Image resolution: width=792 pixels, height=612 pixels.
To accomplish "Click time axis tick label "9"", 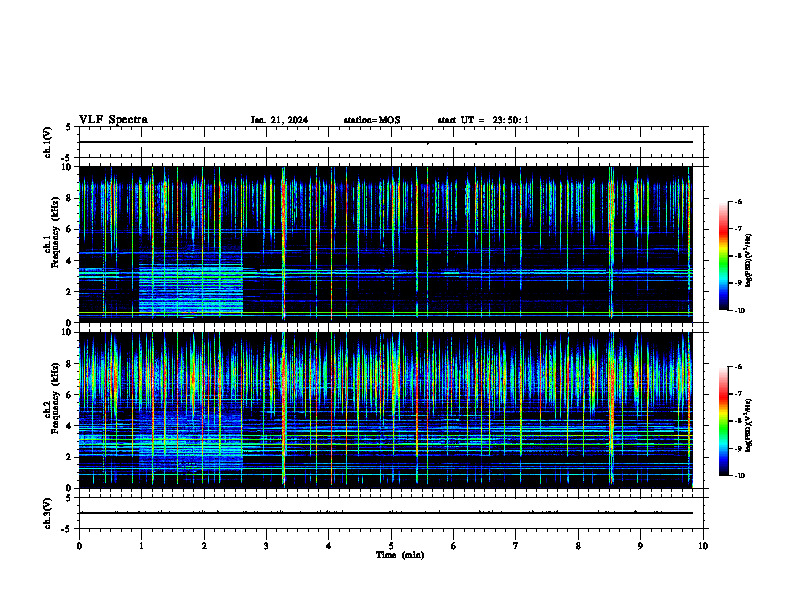I will pos(640,546).
